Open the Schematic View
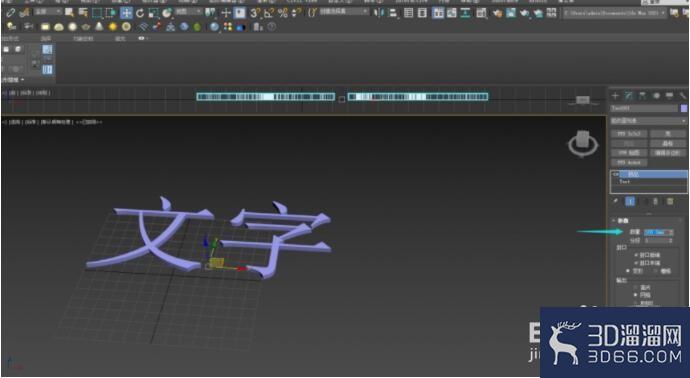The height and width of the screenshot is (378, 690). coord(466,13)
